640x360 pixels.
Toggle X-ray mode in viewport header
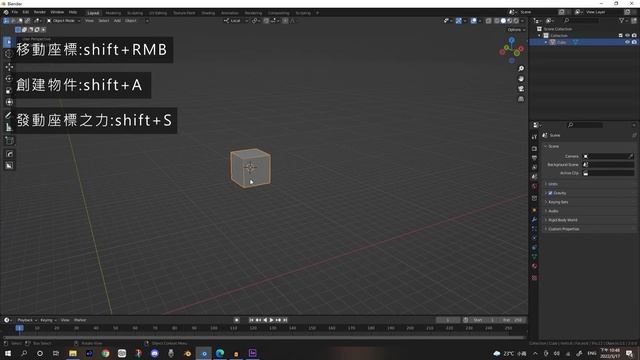pos(488,20)
